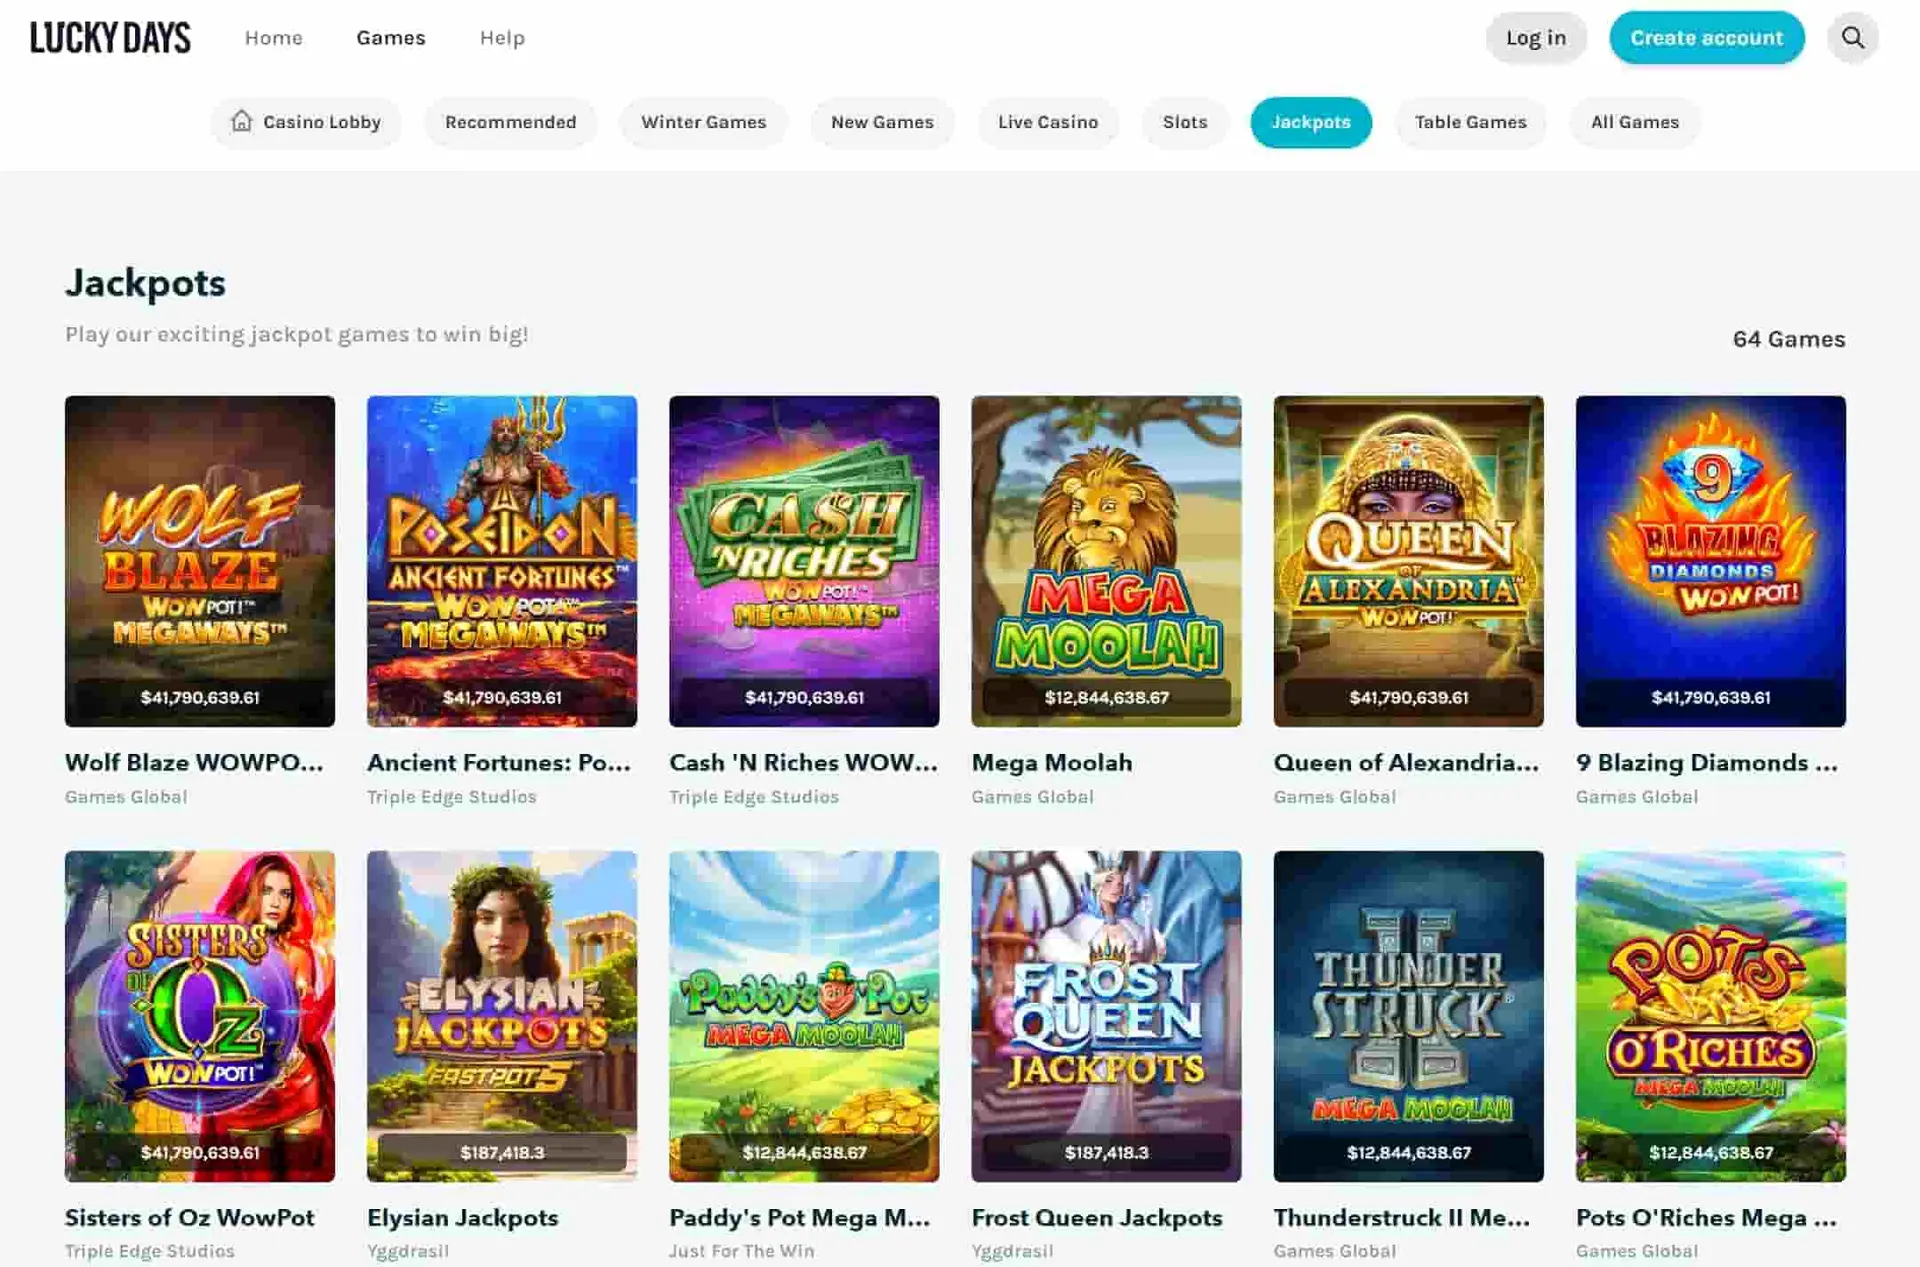Click the Lucky Days logo

tap(110, 38)
